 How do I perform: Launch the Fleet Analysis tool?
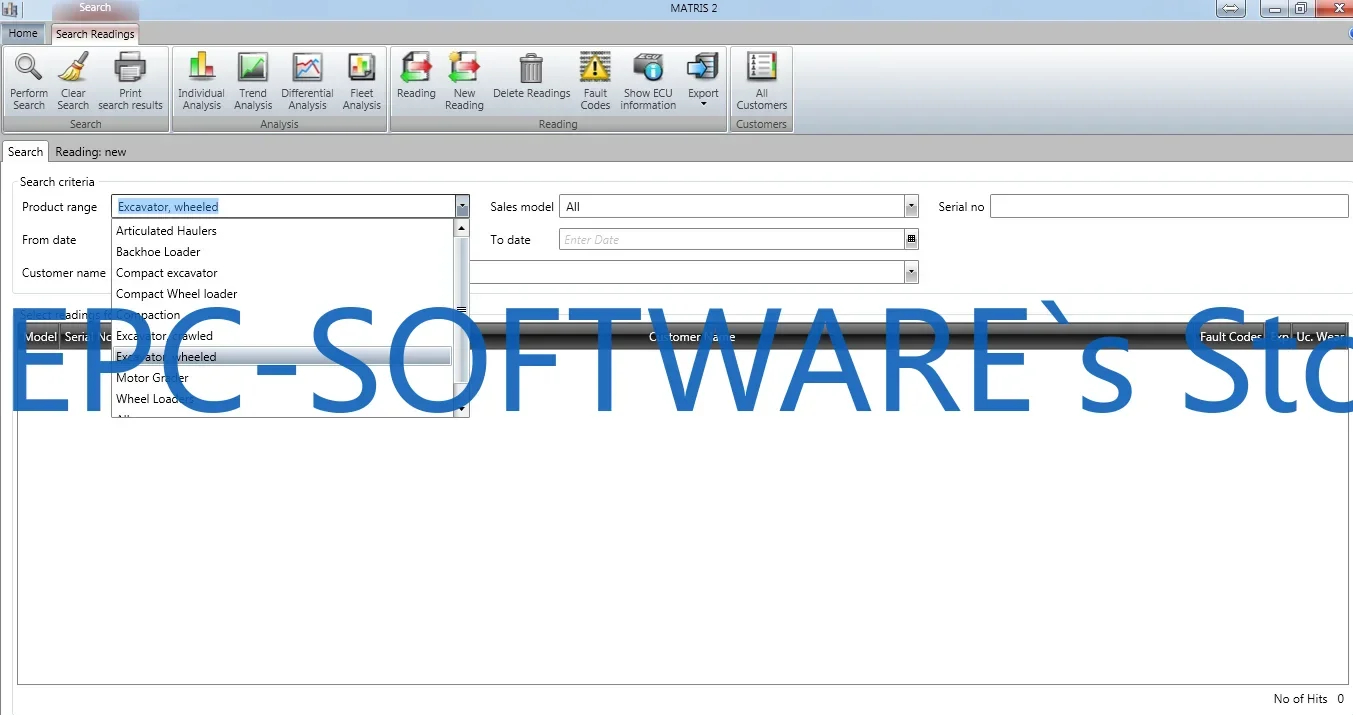[x=361, y=81]
